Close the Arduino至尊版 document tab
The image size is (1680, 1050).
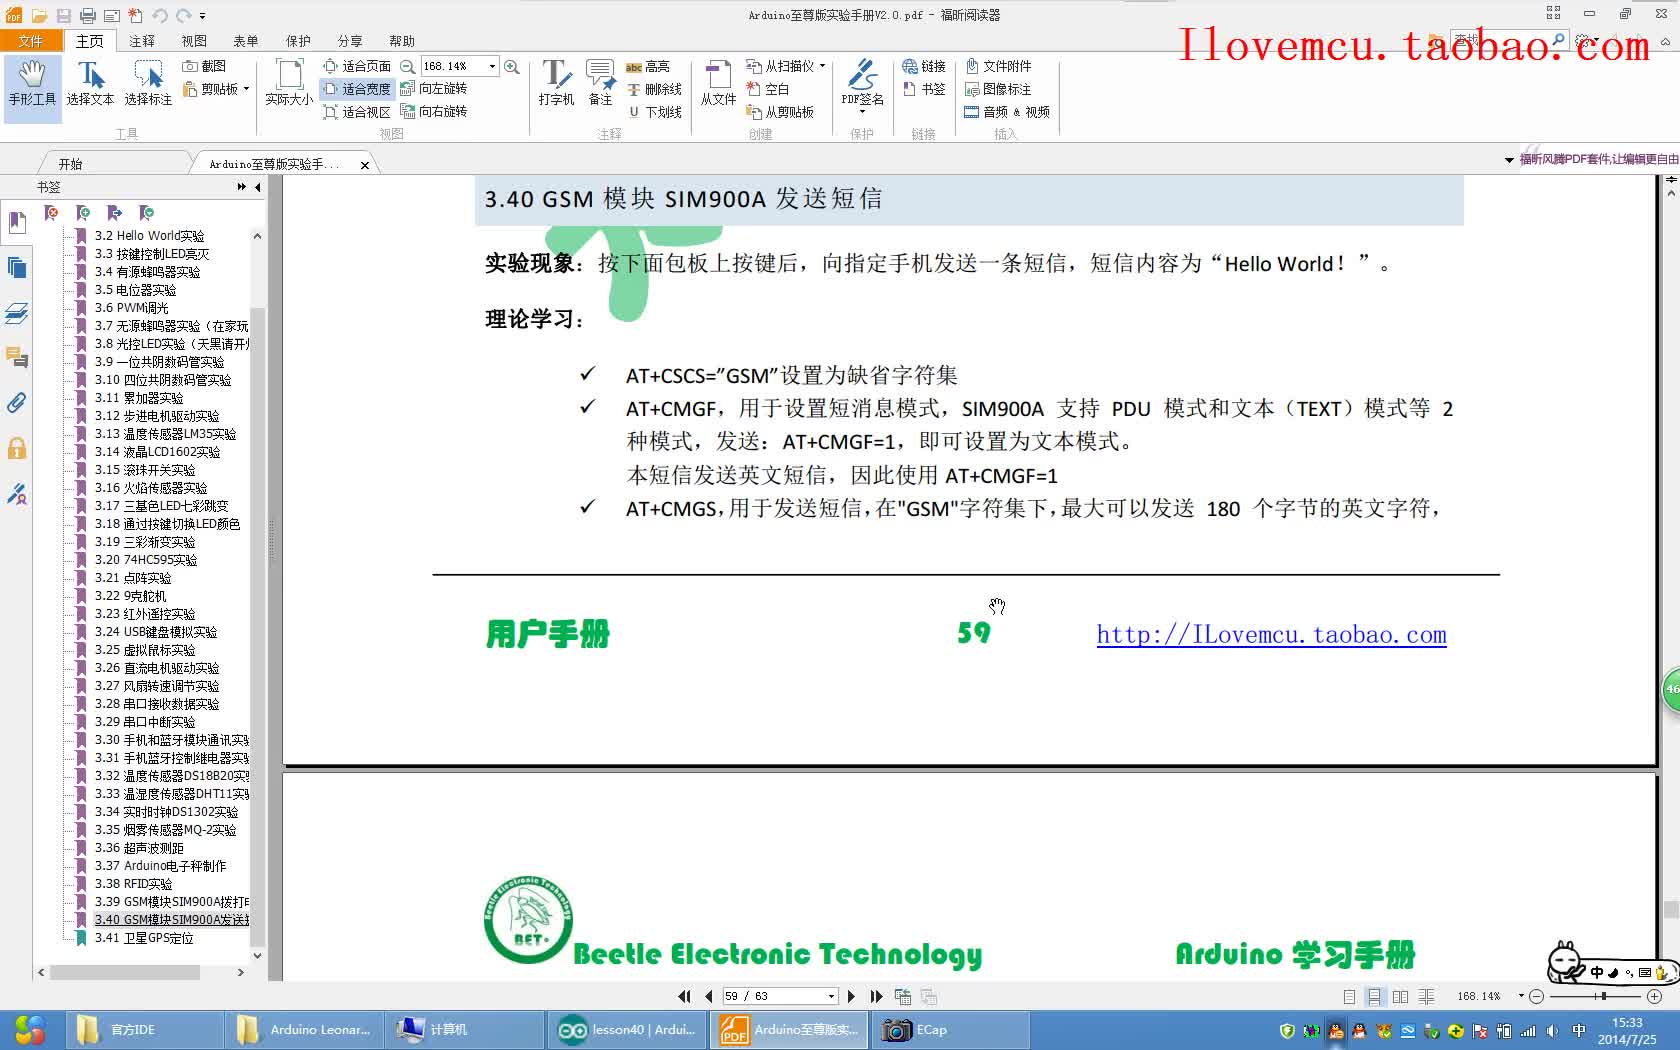tap(365, 165)
